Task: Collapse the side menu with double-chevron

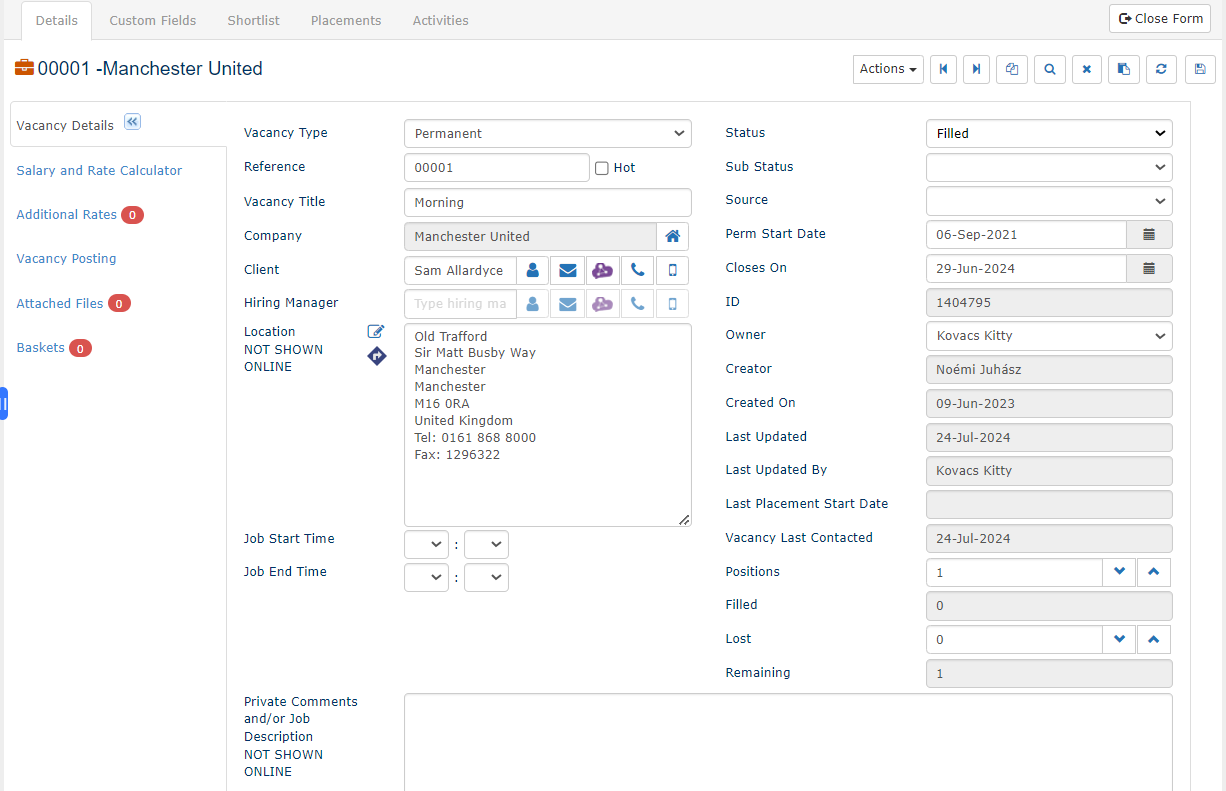Action: (x=132, y=122)
